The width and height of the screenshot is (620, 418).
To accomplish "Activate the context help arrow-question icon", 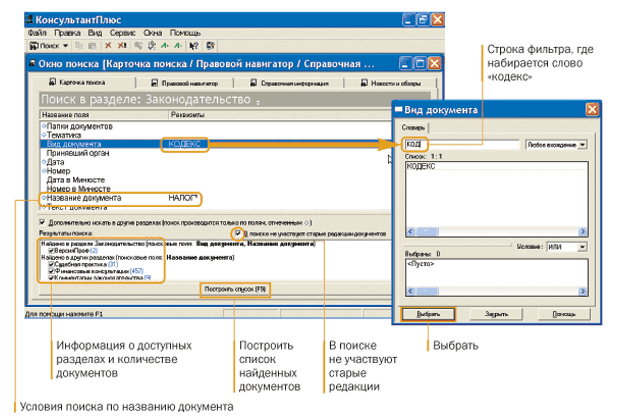I will pyautogui.click(x=193, y=46).
